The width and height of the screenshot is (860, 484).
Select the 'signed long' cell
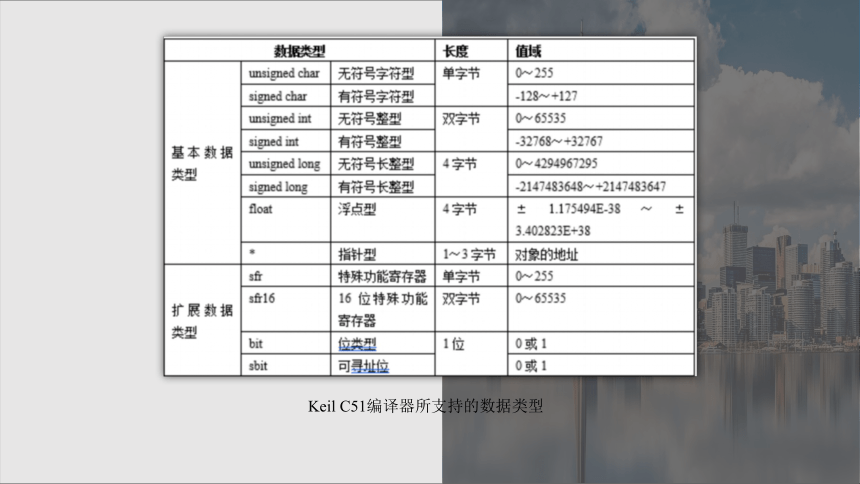pyautogui.click(x=286, y=187)
